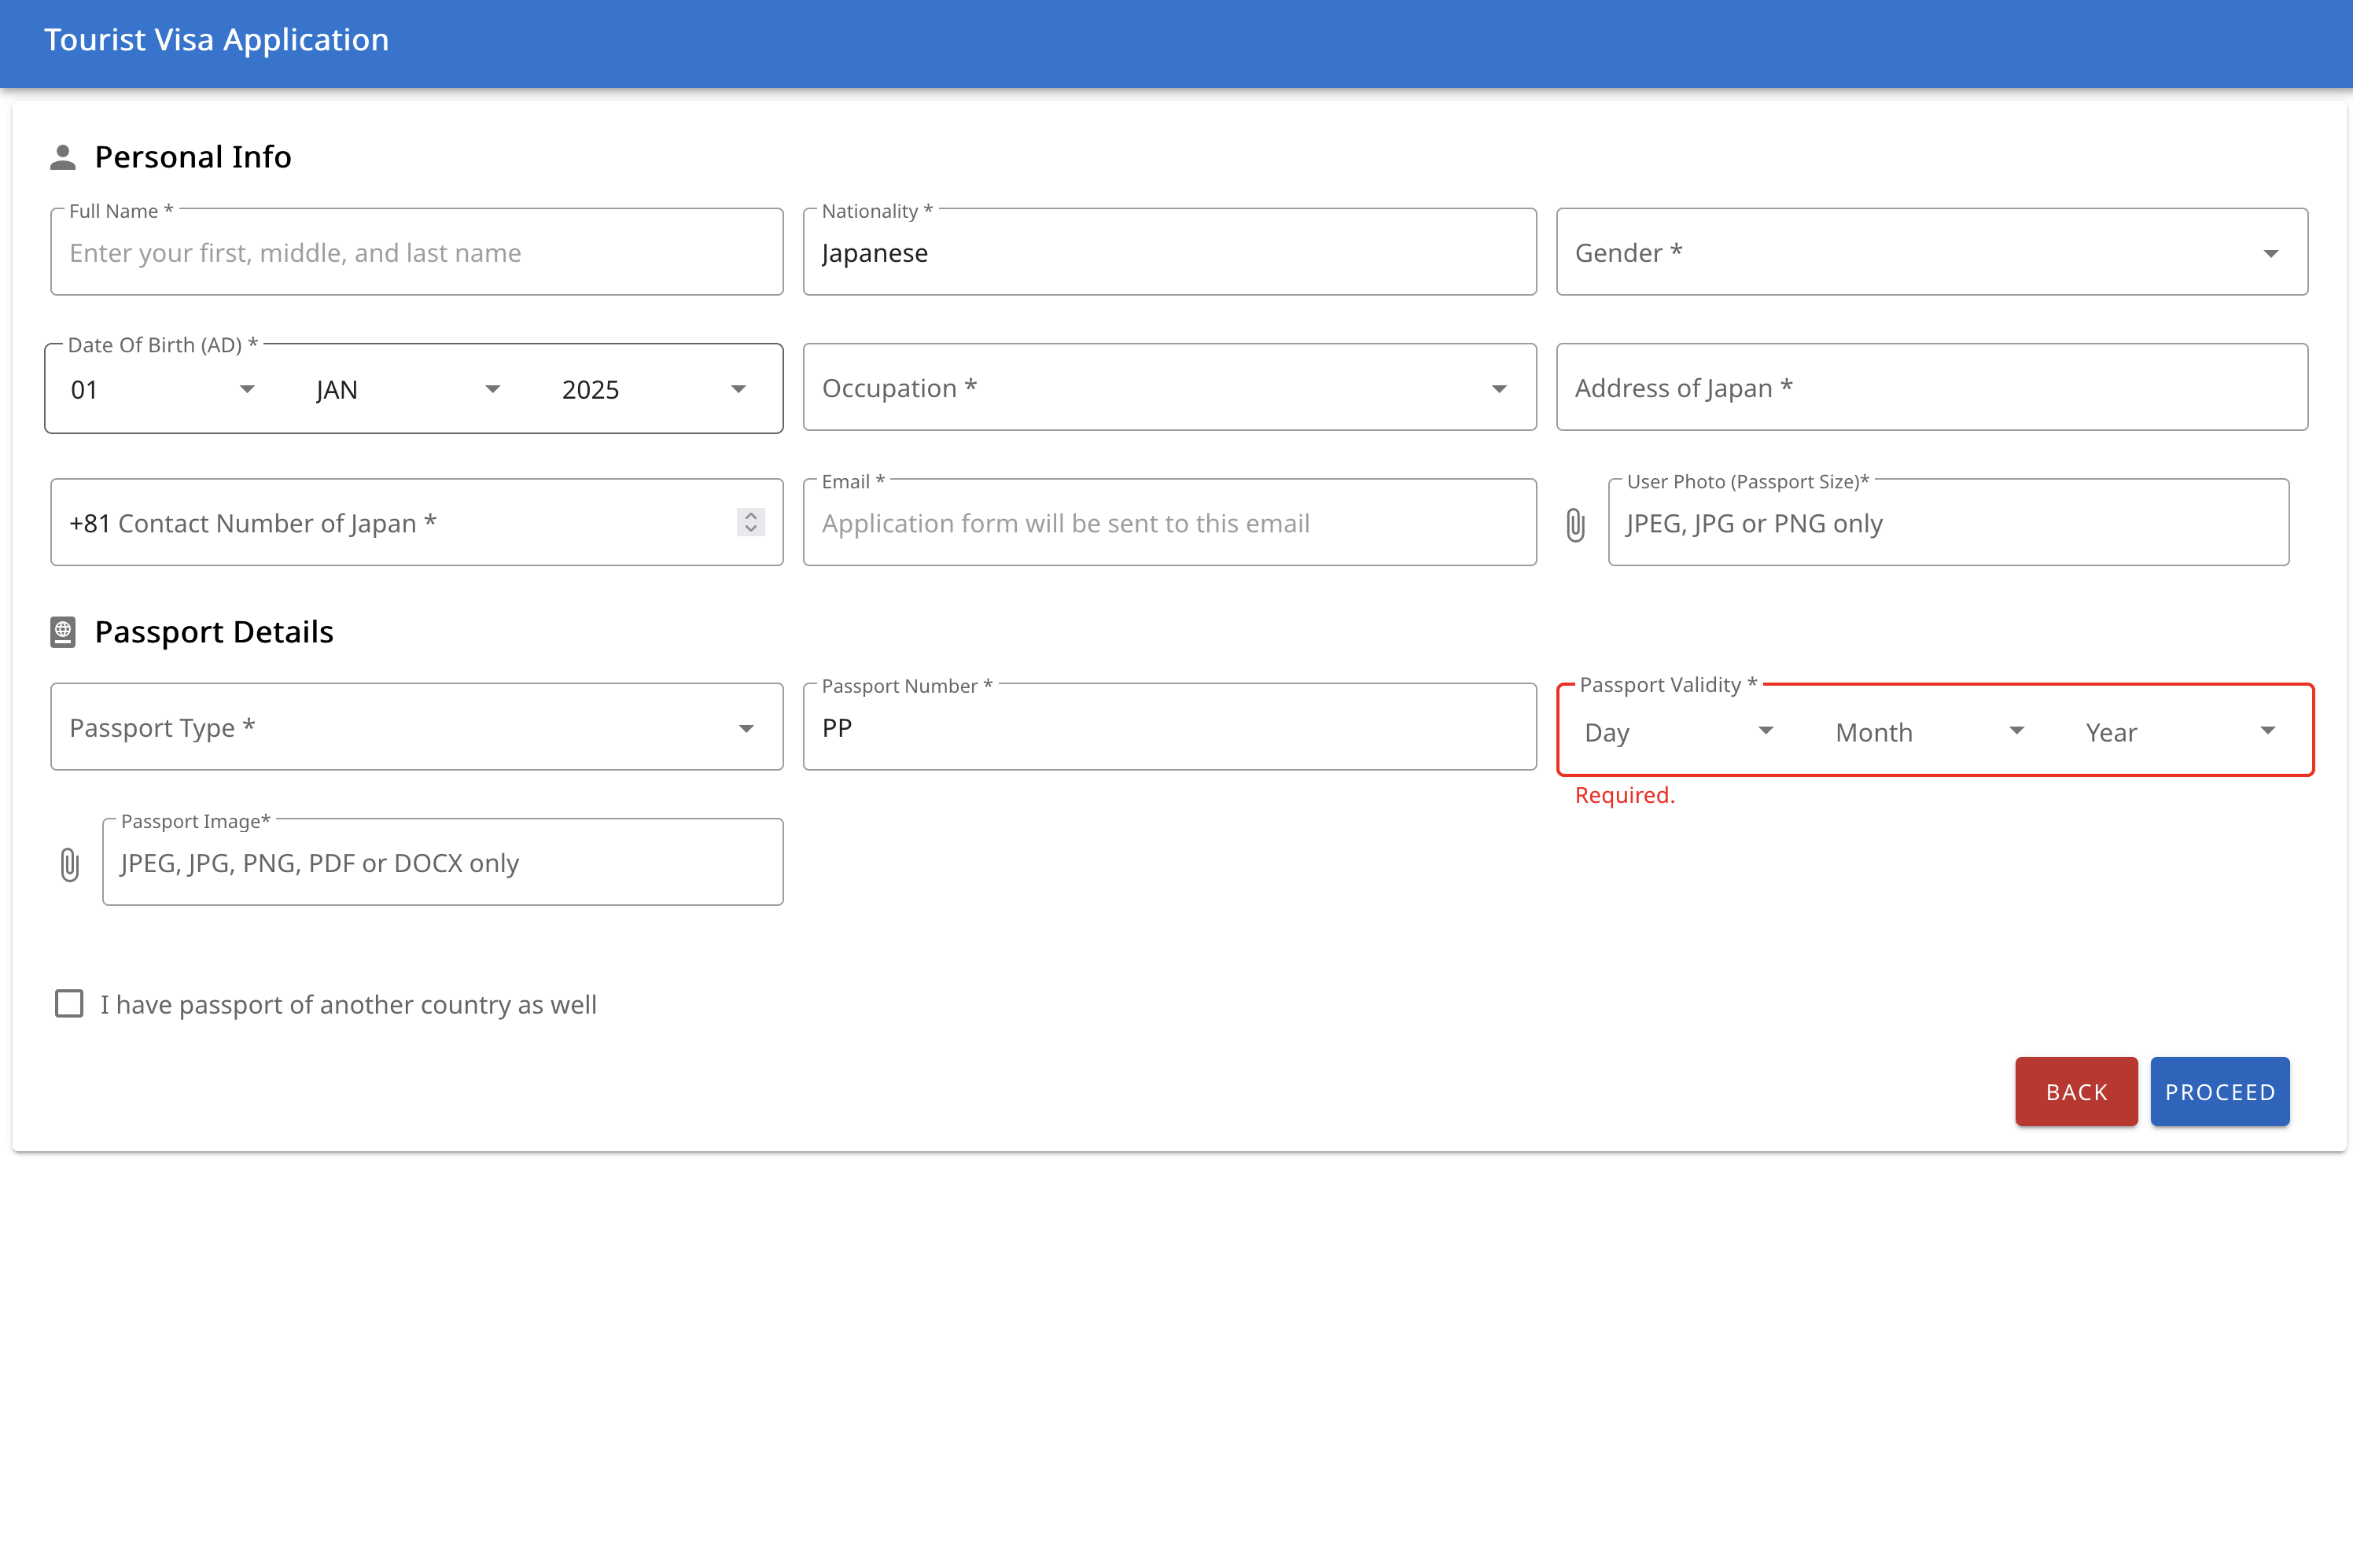The width and height of the screenshot is (2353, 1568).
Task: Expand the Occupation dropdown
Action: [x=1169, y=388]
